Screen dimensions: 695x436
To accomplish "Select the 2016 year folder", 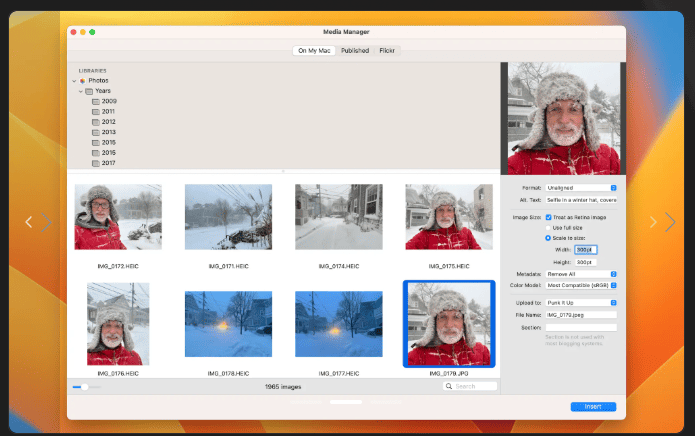I will (104, 153).
